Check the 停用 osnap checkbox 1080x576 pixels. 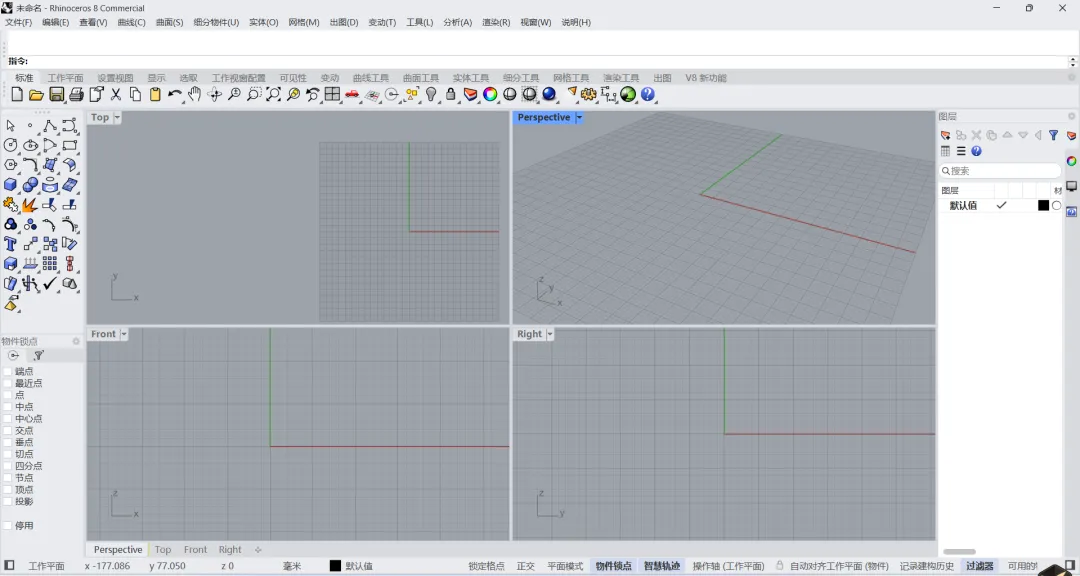click(8, 525)
